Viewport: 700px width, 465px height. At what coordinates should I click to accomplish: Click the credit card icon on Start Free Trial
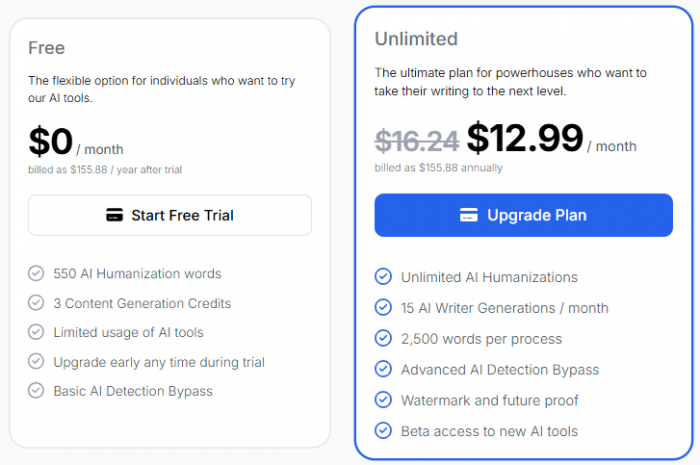click(x=114, y=215)
